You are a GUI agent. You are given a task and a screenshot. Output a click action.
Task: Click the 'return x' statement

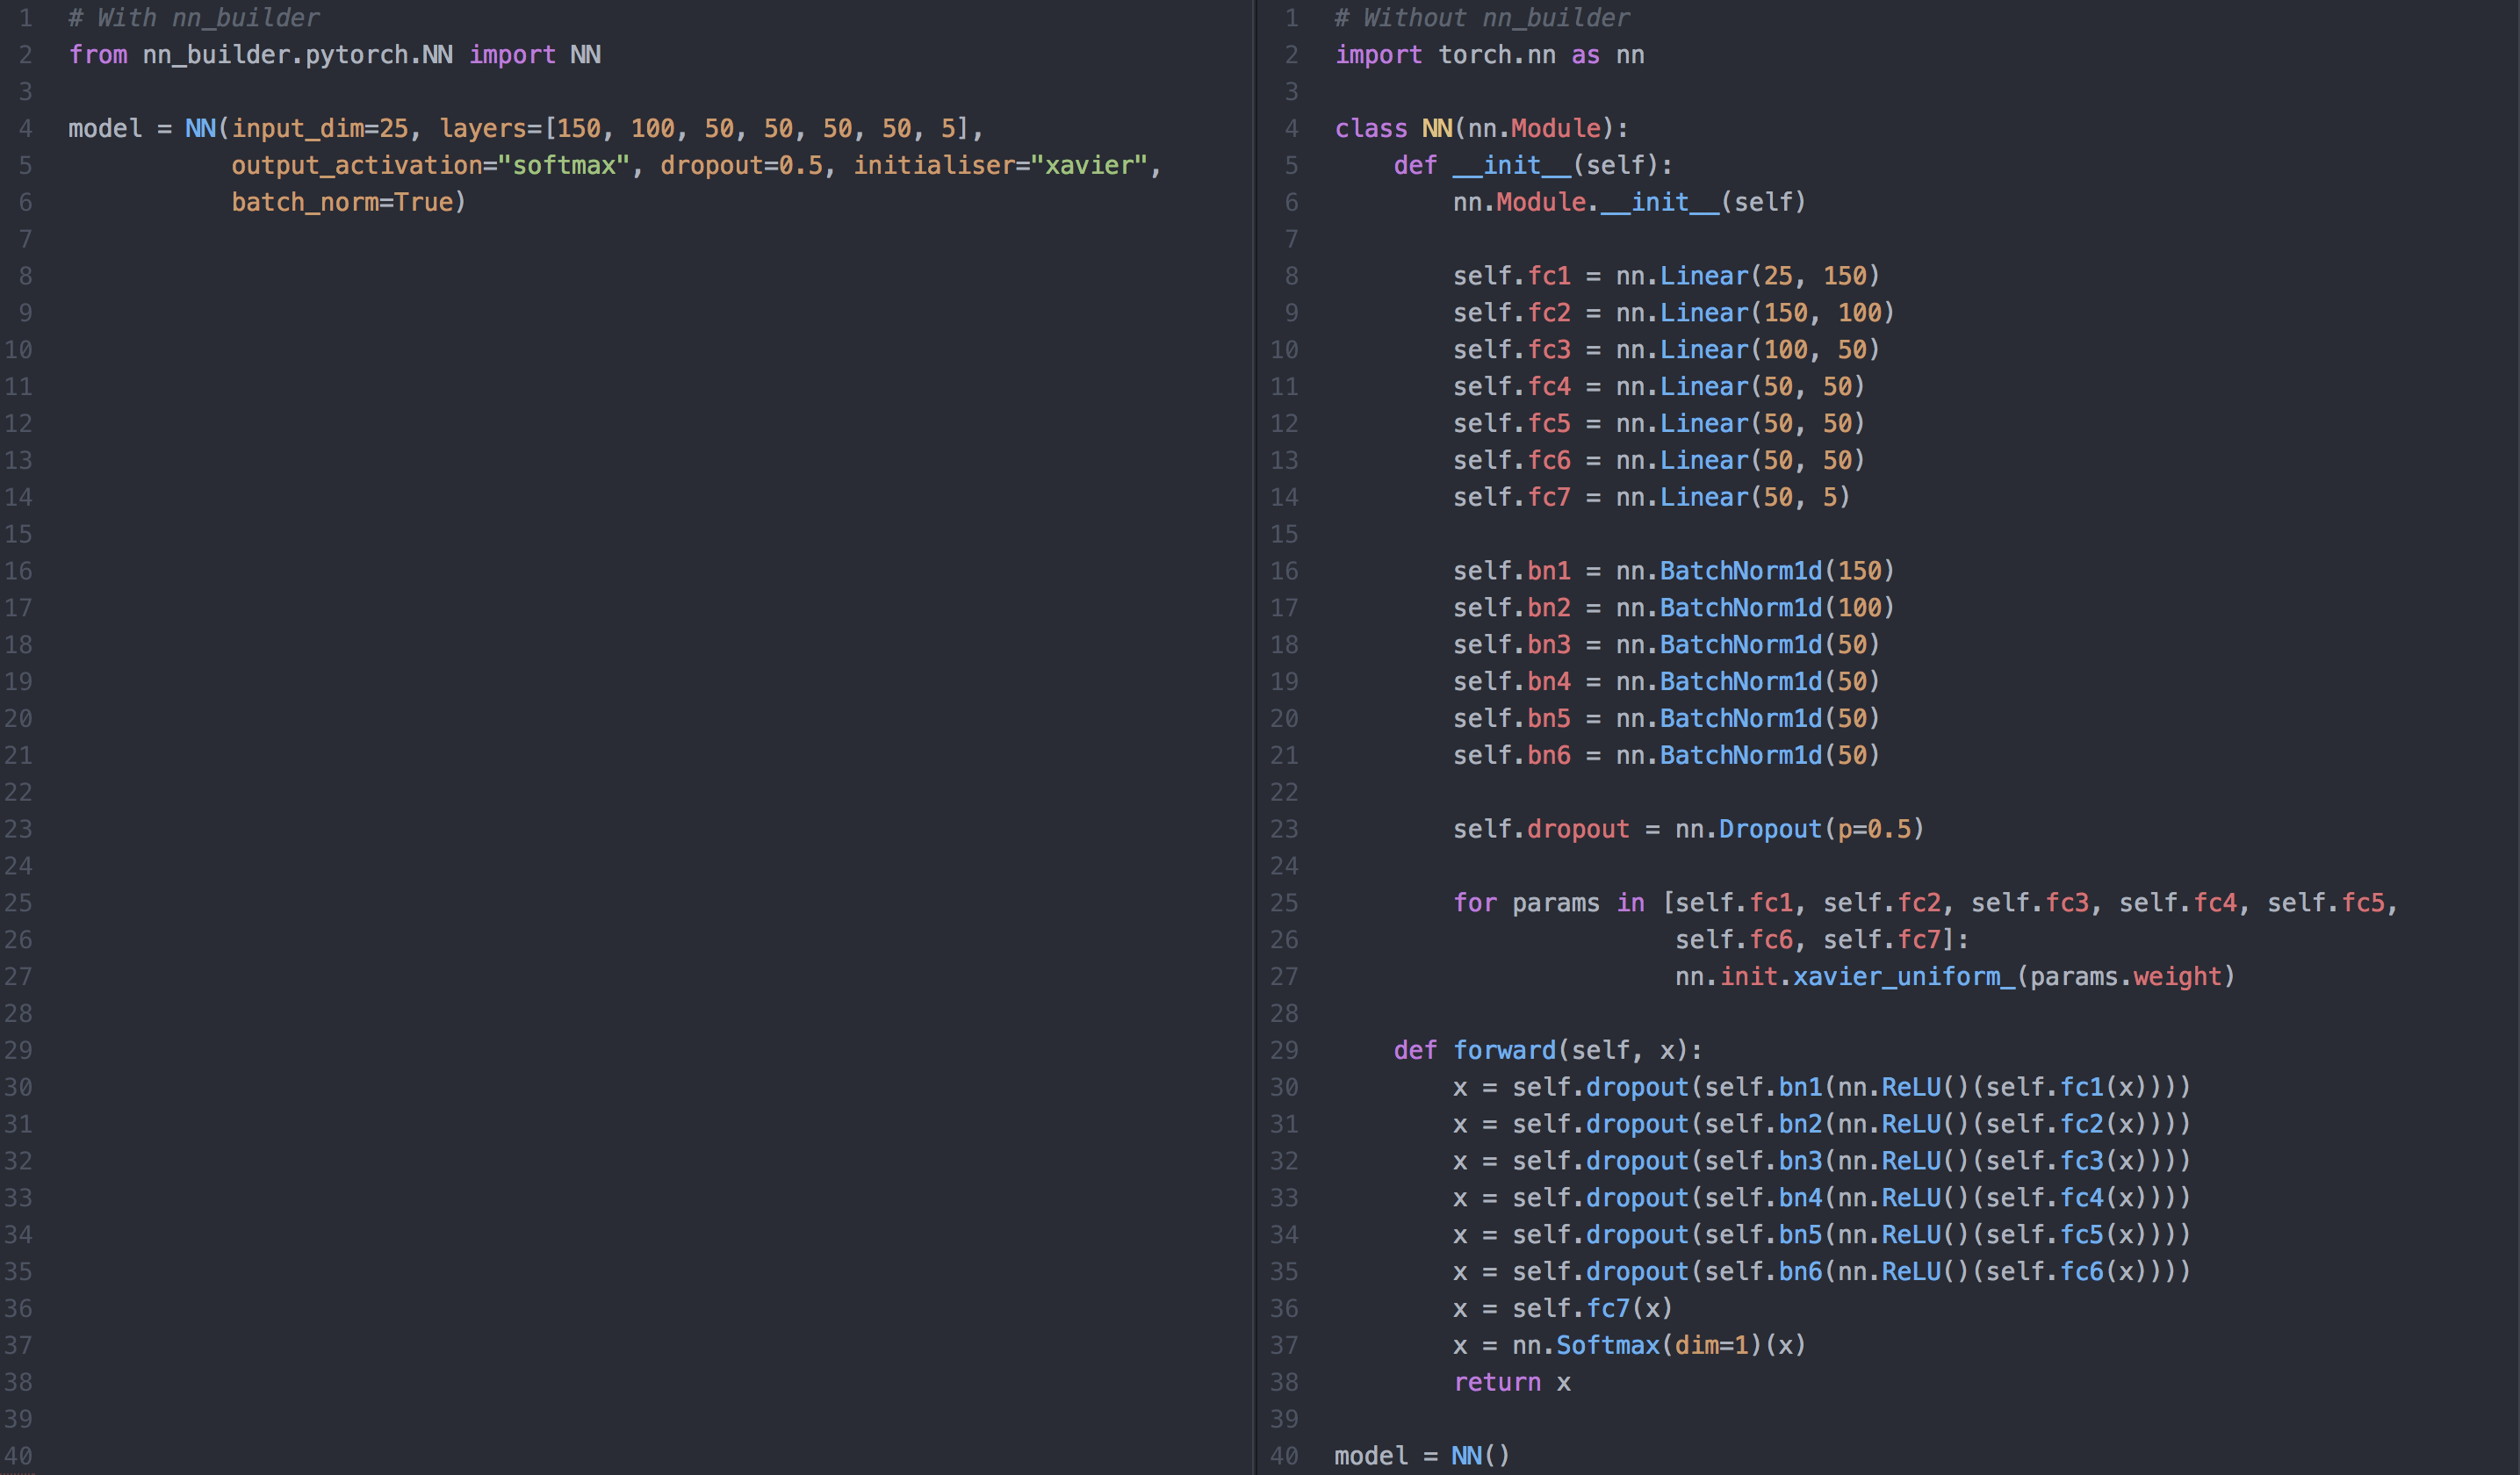[1511, 1383]
